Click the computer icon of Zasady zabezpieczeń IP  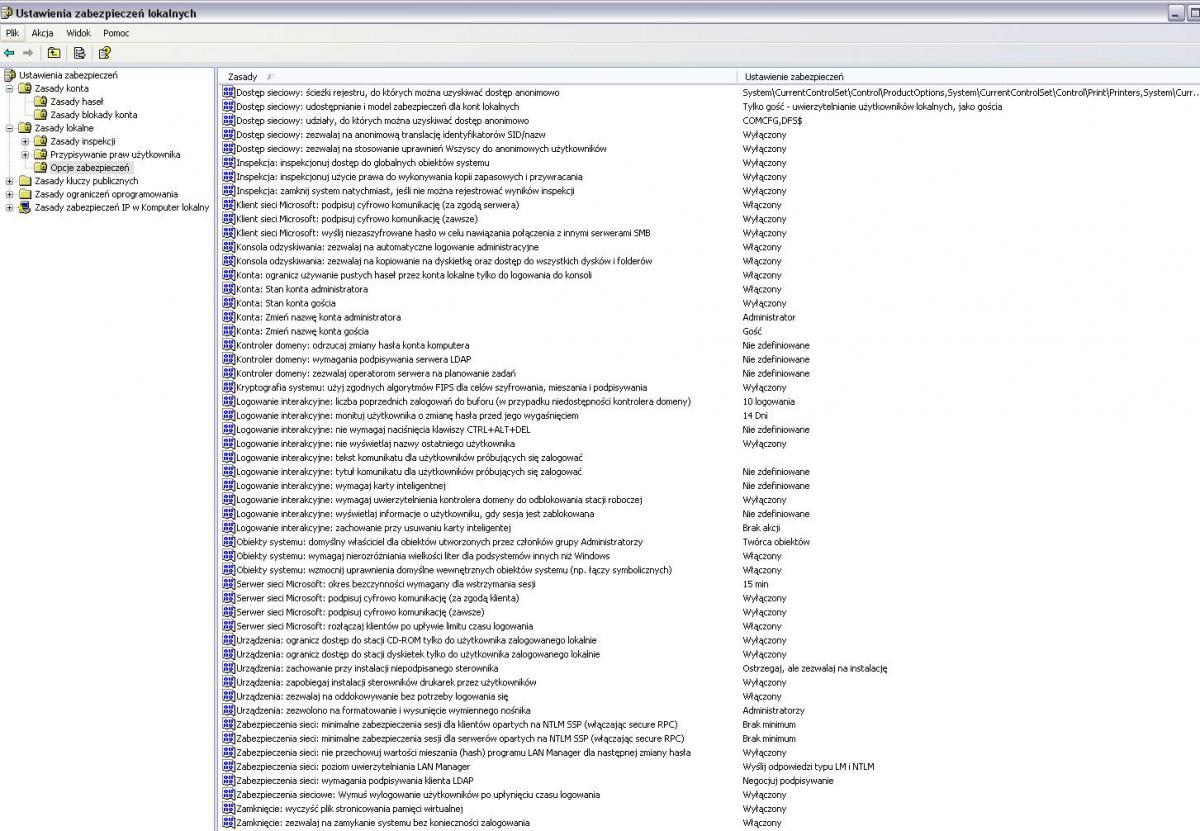[25, 208]
